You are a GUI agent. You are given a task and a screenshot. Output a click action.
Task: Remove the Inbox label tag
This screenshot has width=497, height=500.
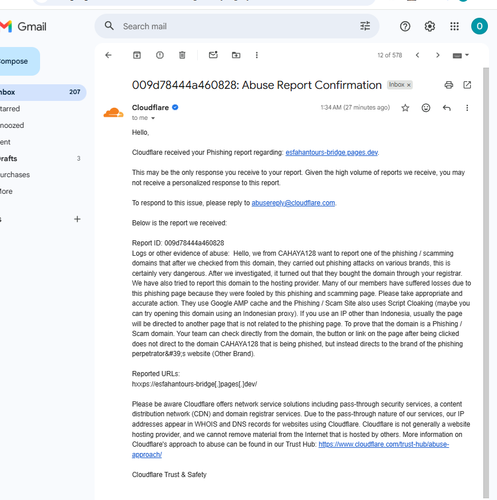[x=409, y=85]
